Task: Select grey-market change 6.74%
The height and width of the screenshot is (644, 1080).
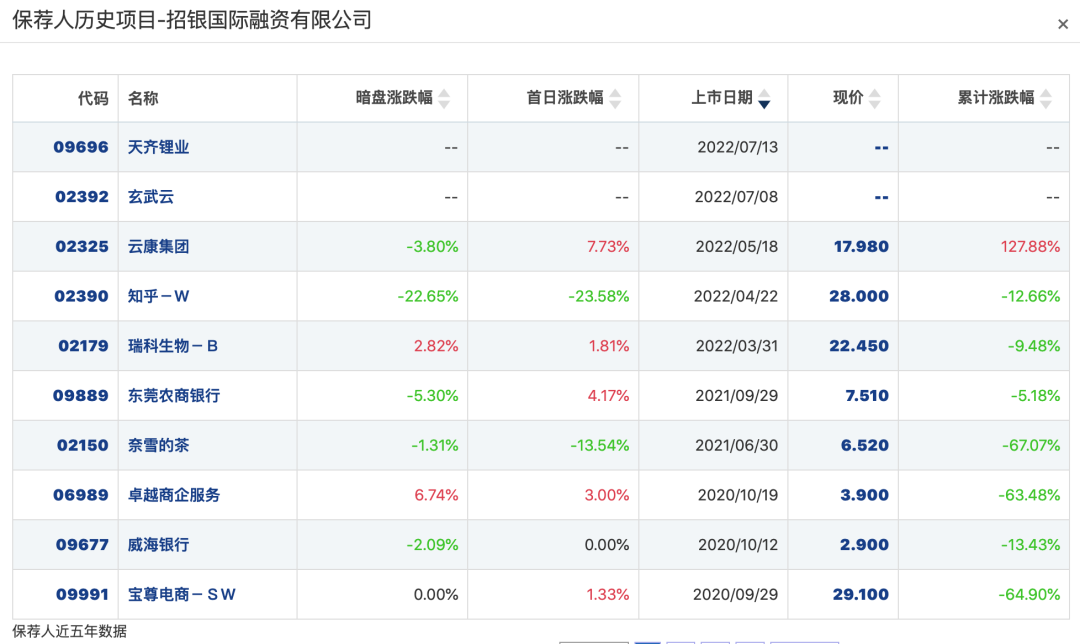Action: click(436, 495)
